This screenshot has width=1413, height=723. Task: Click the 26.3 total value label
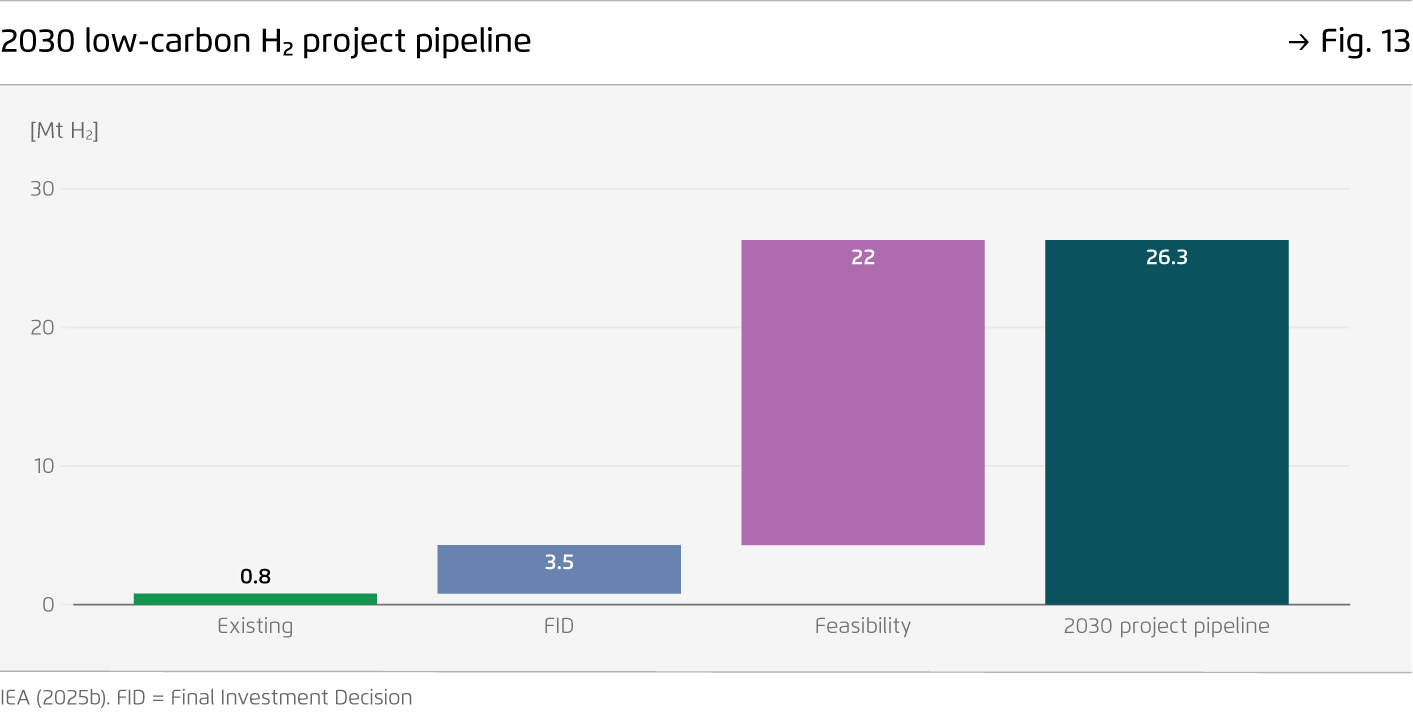[1166, 257]
